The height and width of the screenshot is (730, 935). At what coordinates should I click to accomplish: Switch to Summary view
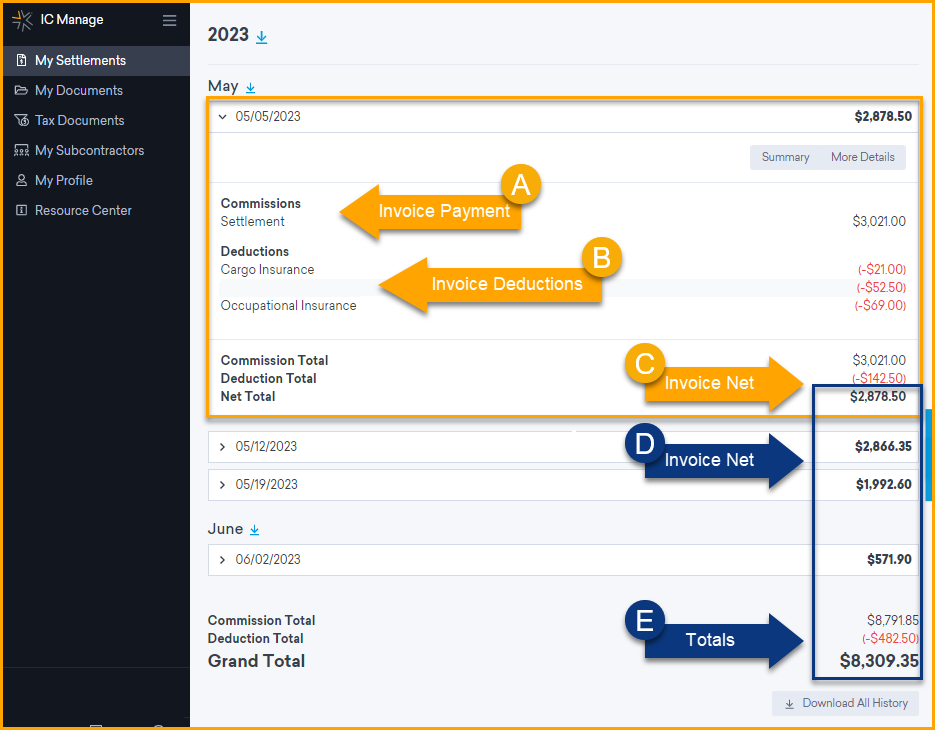tap(785, 157)
